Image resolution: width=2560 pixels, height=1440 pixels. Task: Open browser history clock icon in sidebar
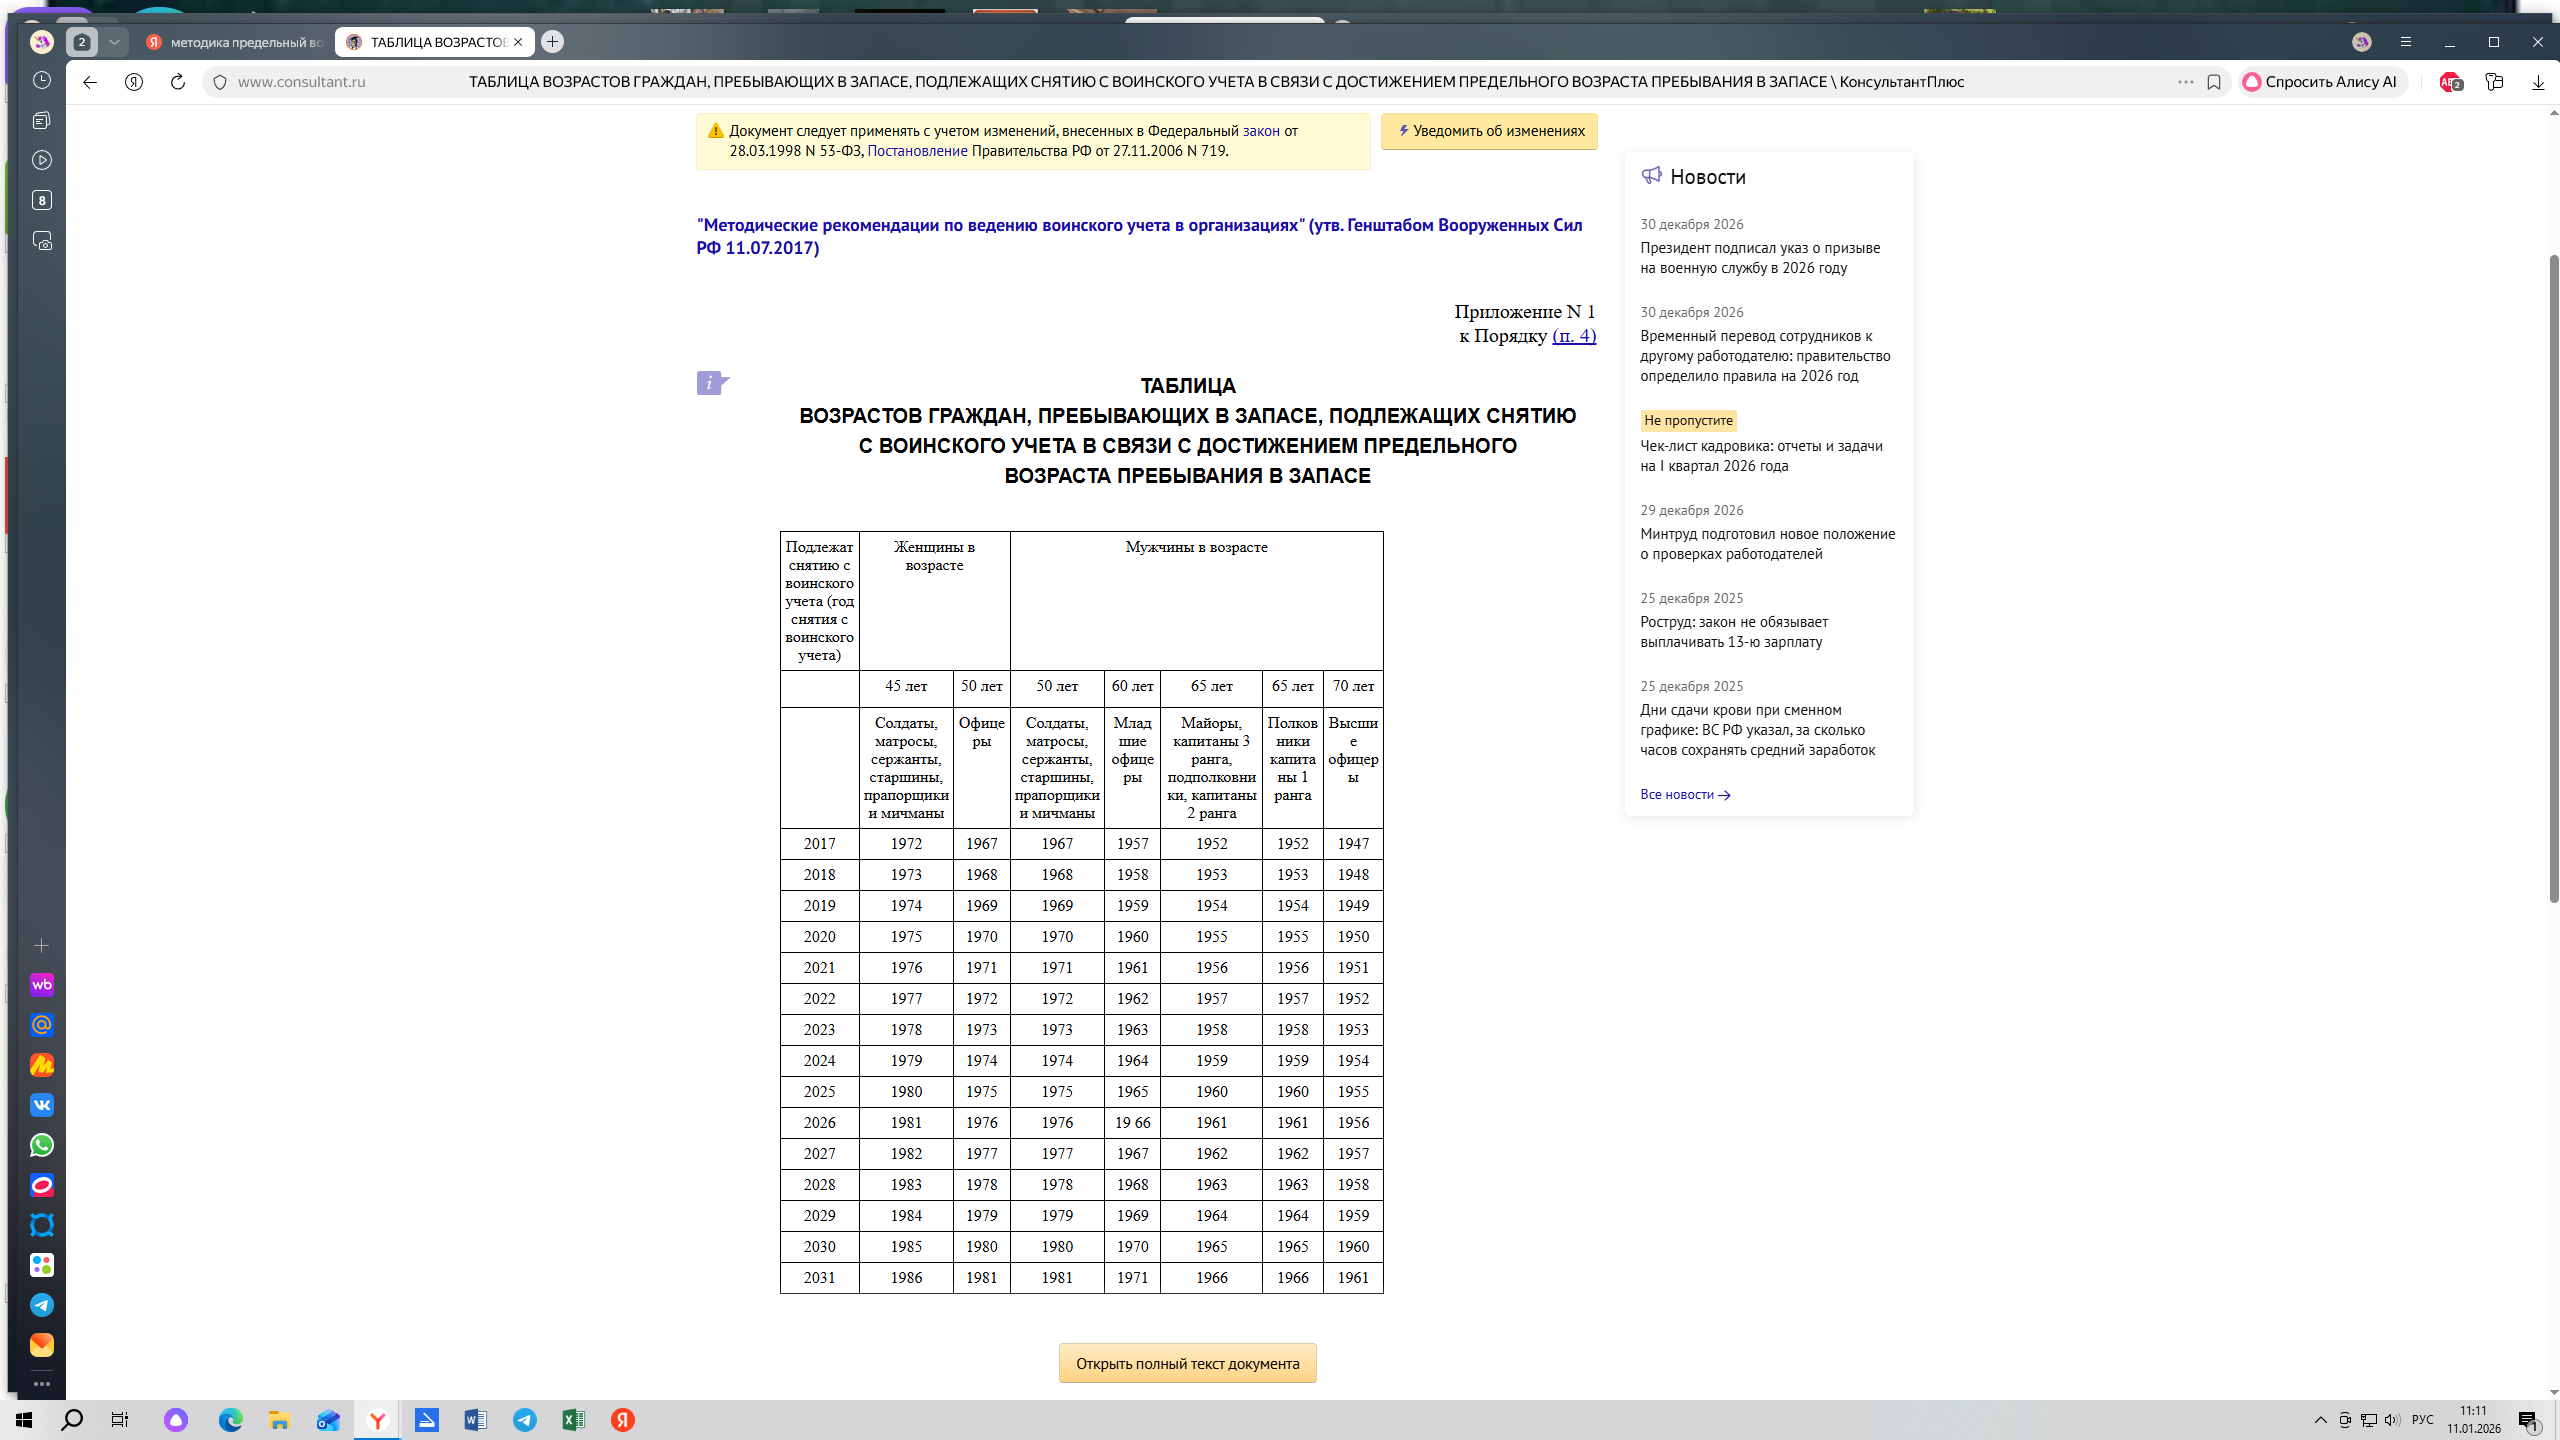42,80
